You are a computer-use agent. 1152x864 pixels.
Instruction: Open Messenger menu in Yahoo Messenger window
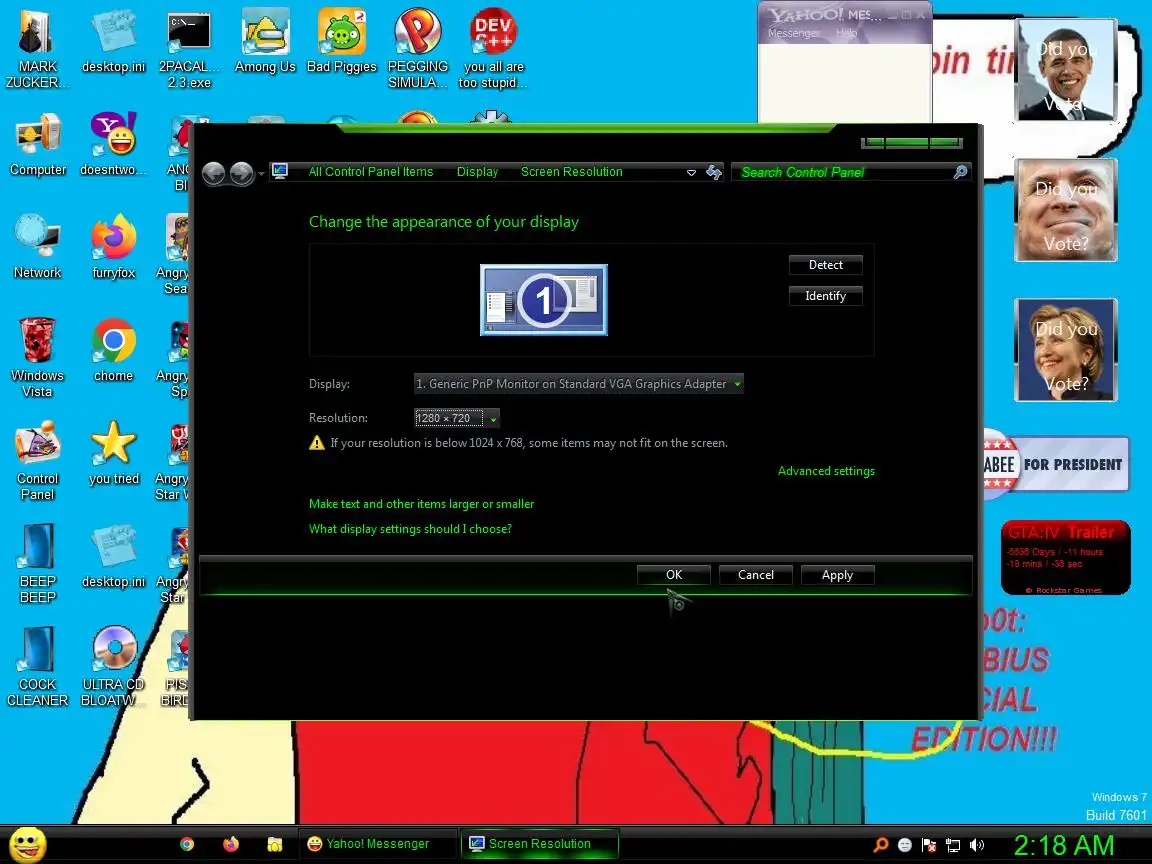793,33
